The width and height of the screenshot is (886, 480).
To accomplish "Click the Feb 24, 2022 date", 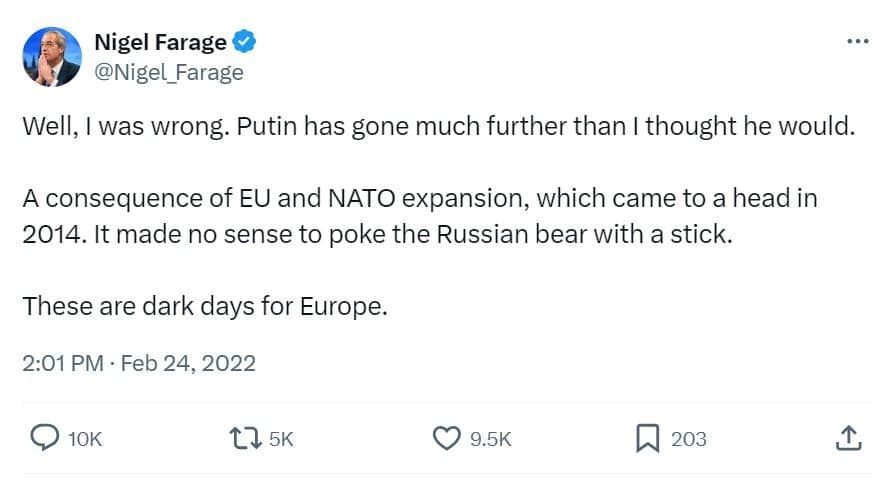I will coord(188,363).
